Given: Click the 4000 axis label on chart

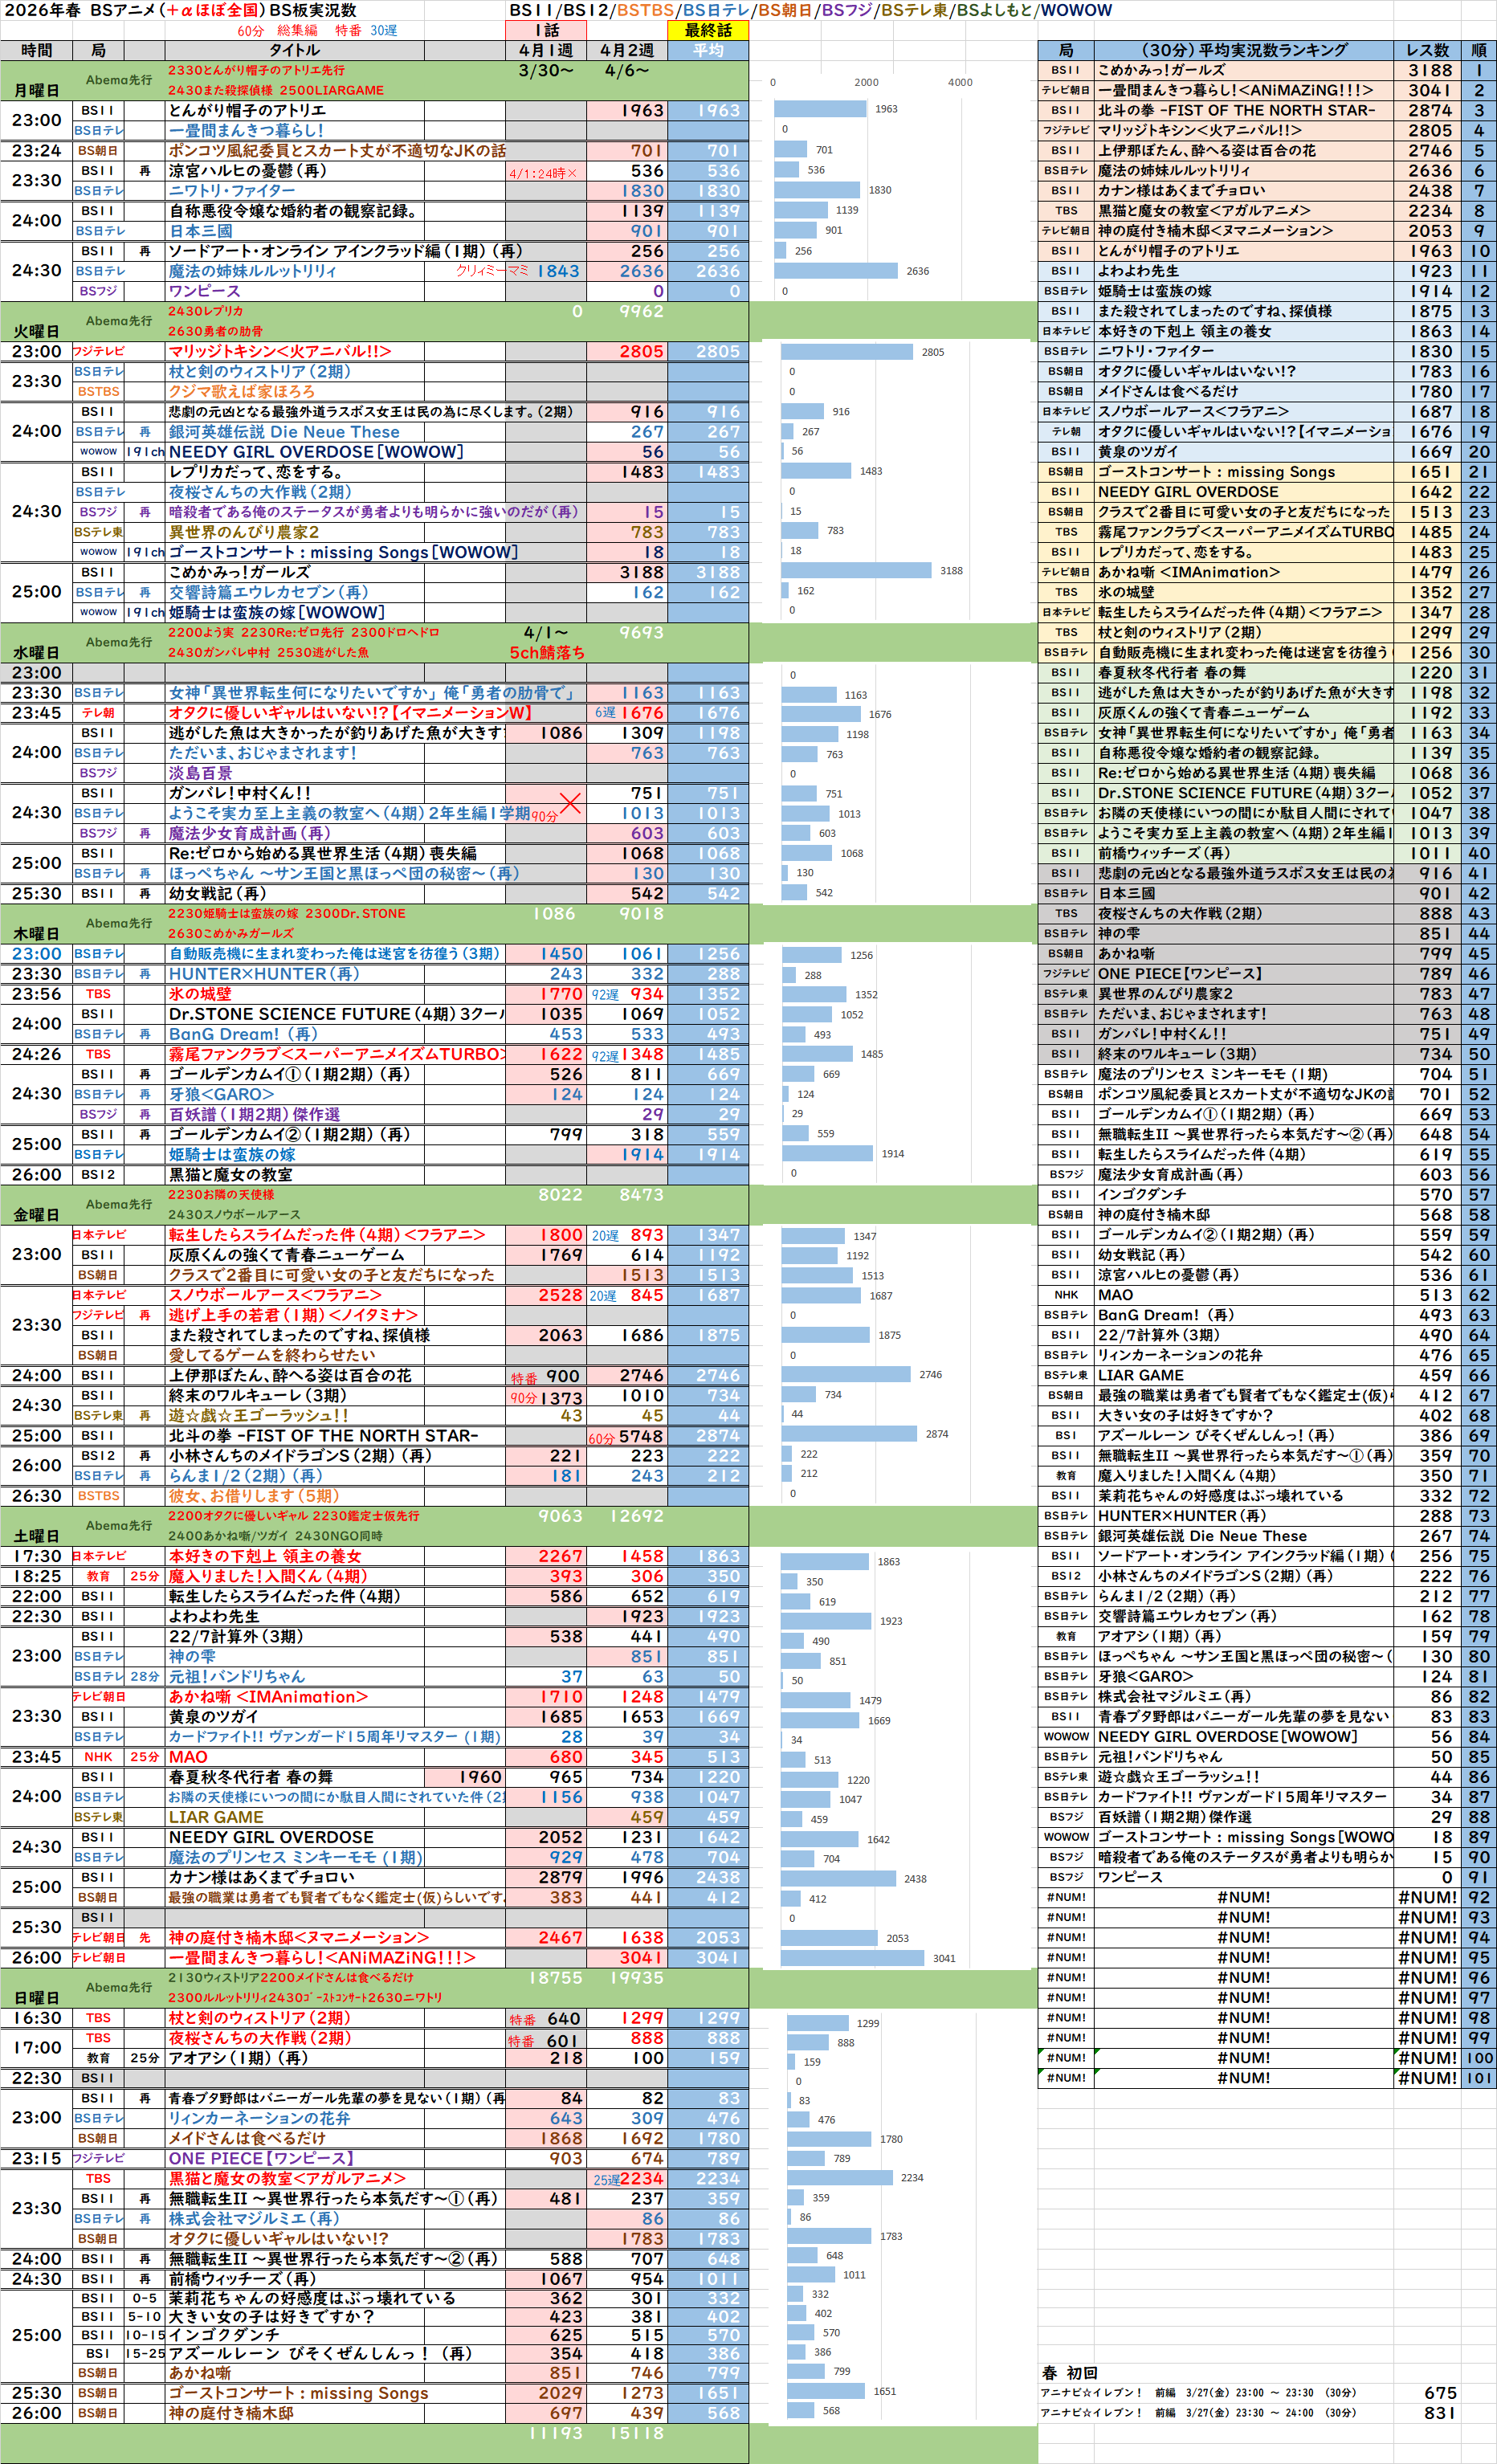Looking at the screenshot, I should [x=959, y=82].
